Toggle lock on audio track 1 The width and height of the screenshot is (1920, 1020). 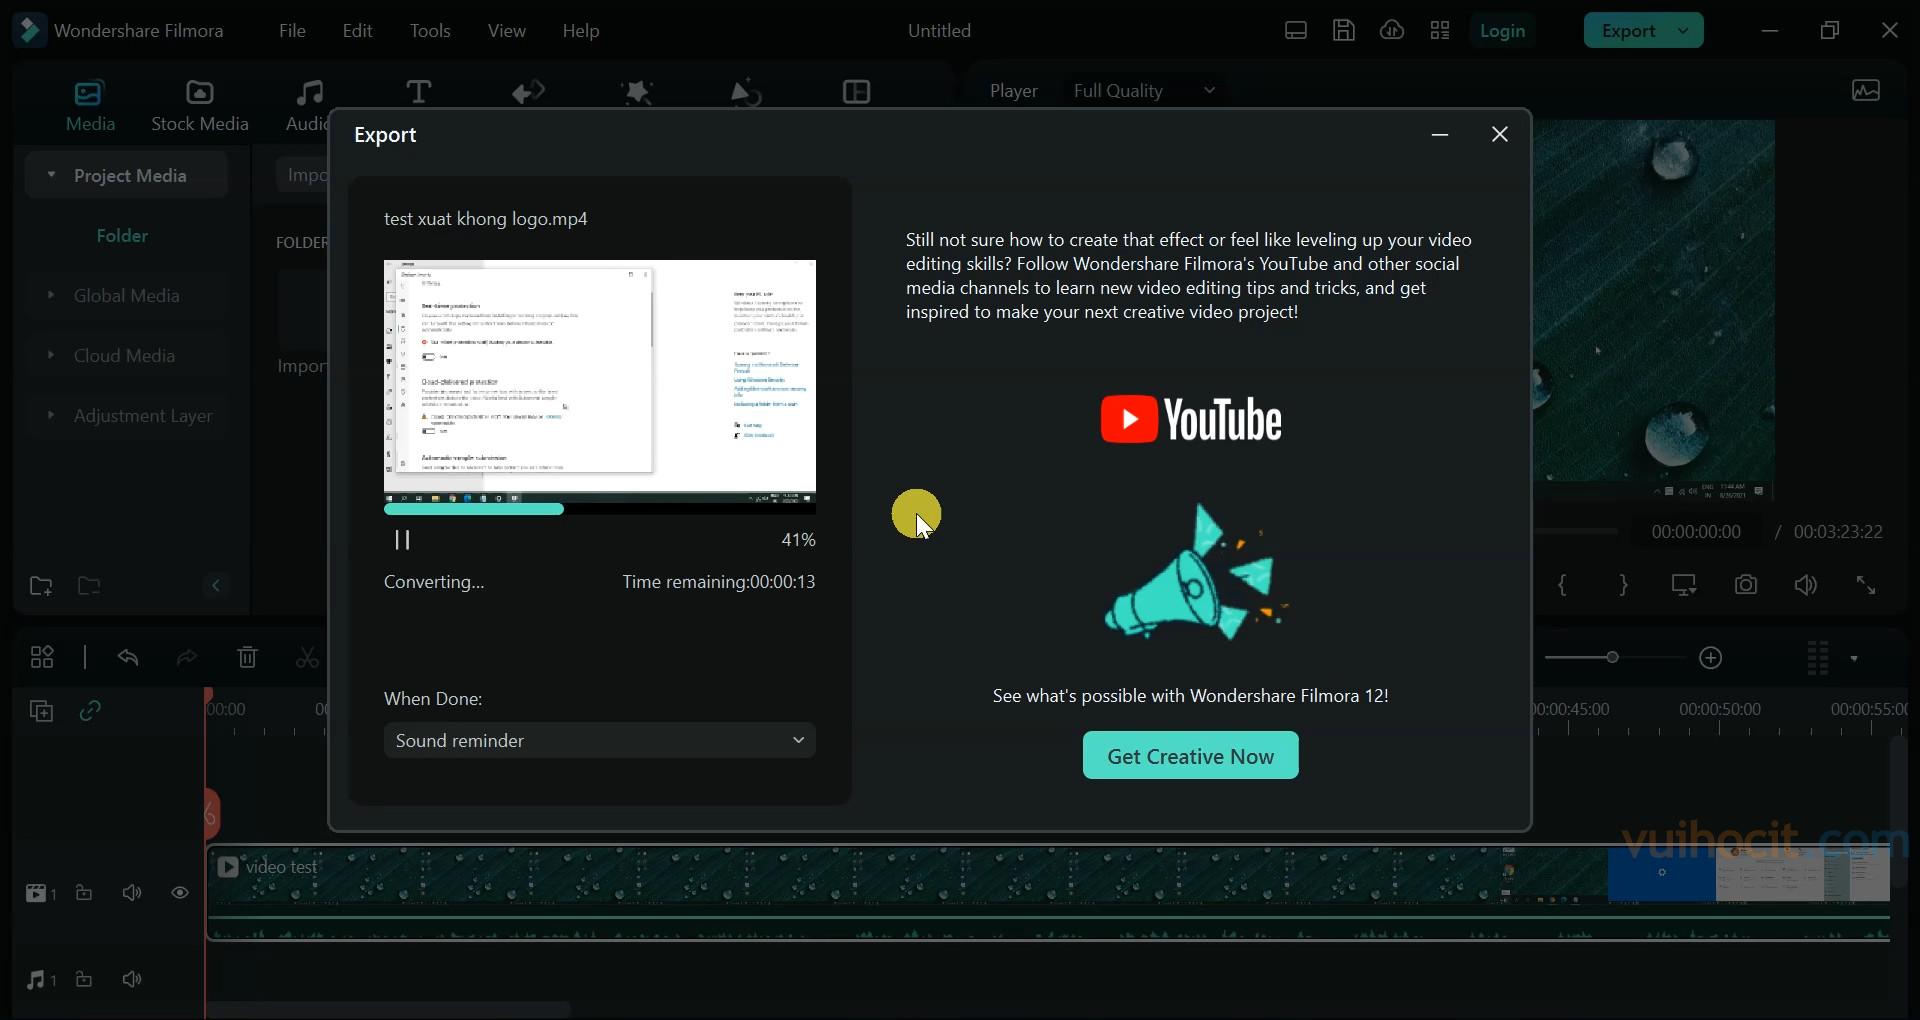pyautogui.click(x=84, y=979)
